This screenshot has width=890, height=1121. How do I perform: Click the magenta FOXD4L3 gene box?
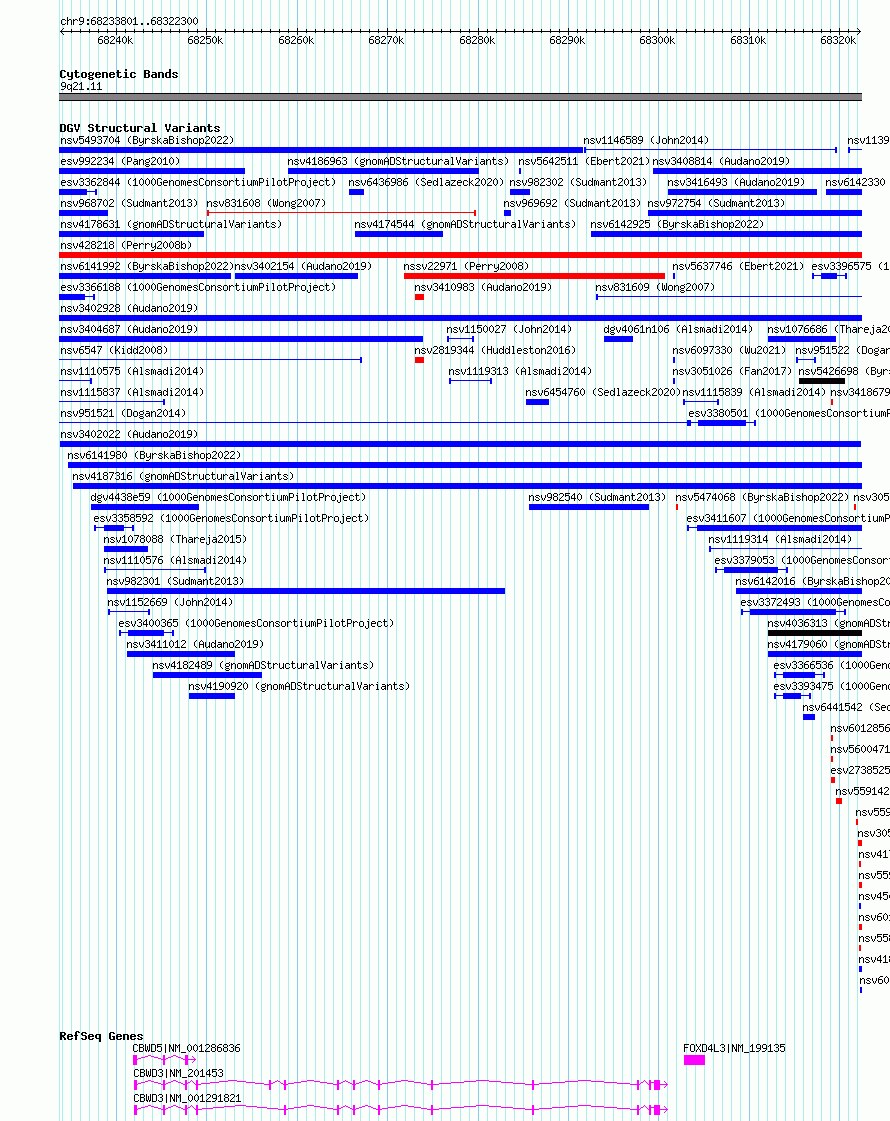(x=694, y=1060)
